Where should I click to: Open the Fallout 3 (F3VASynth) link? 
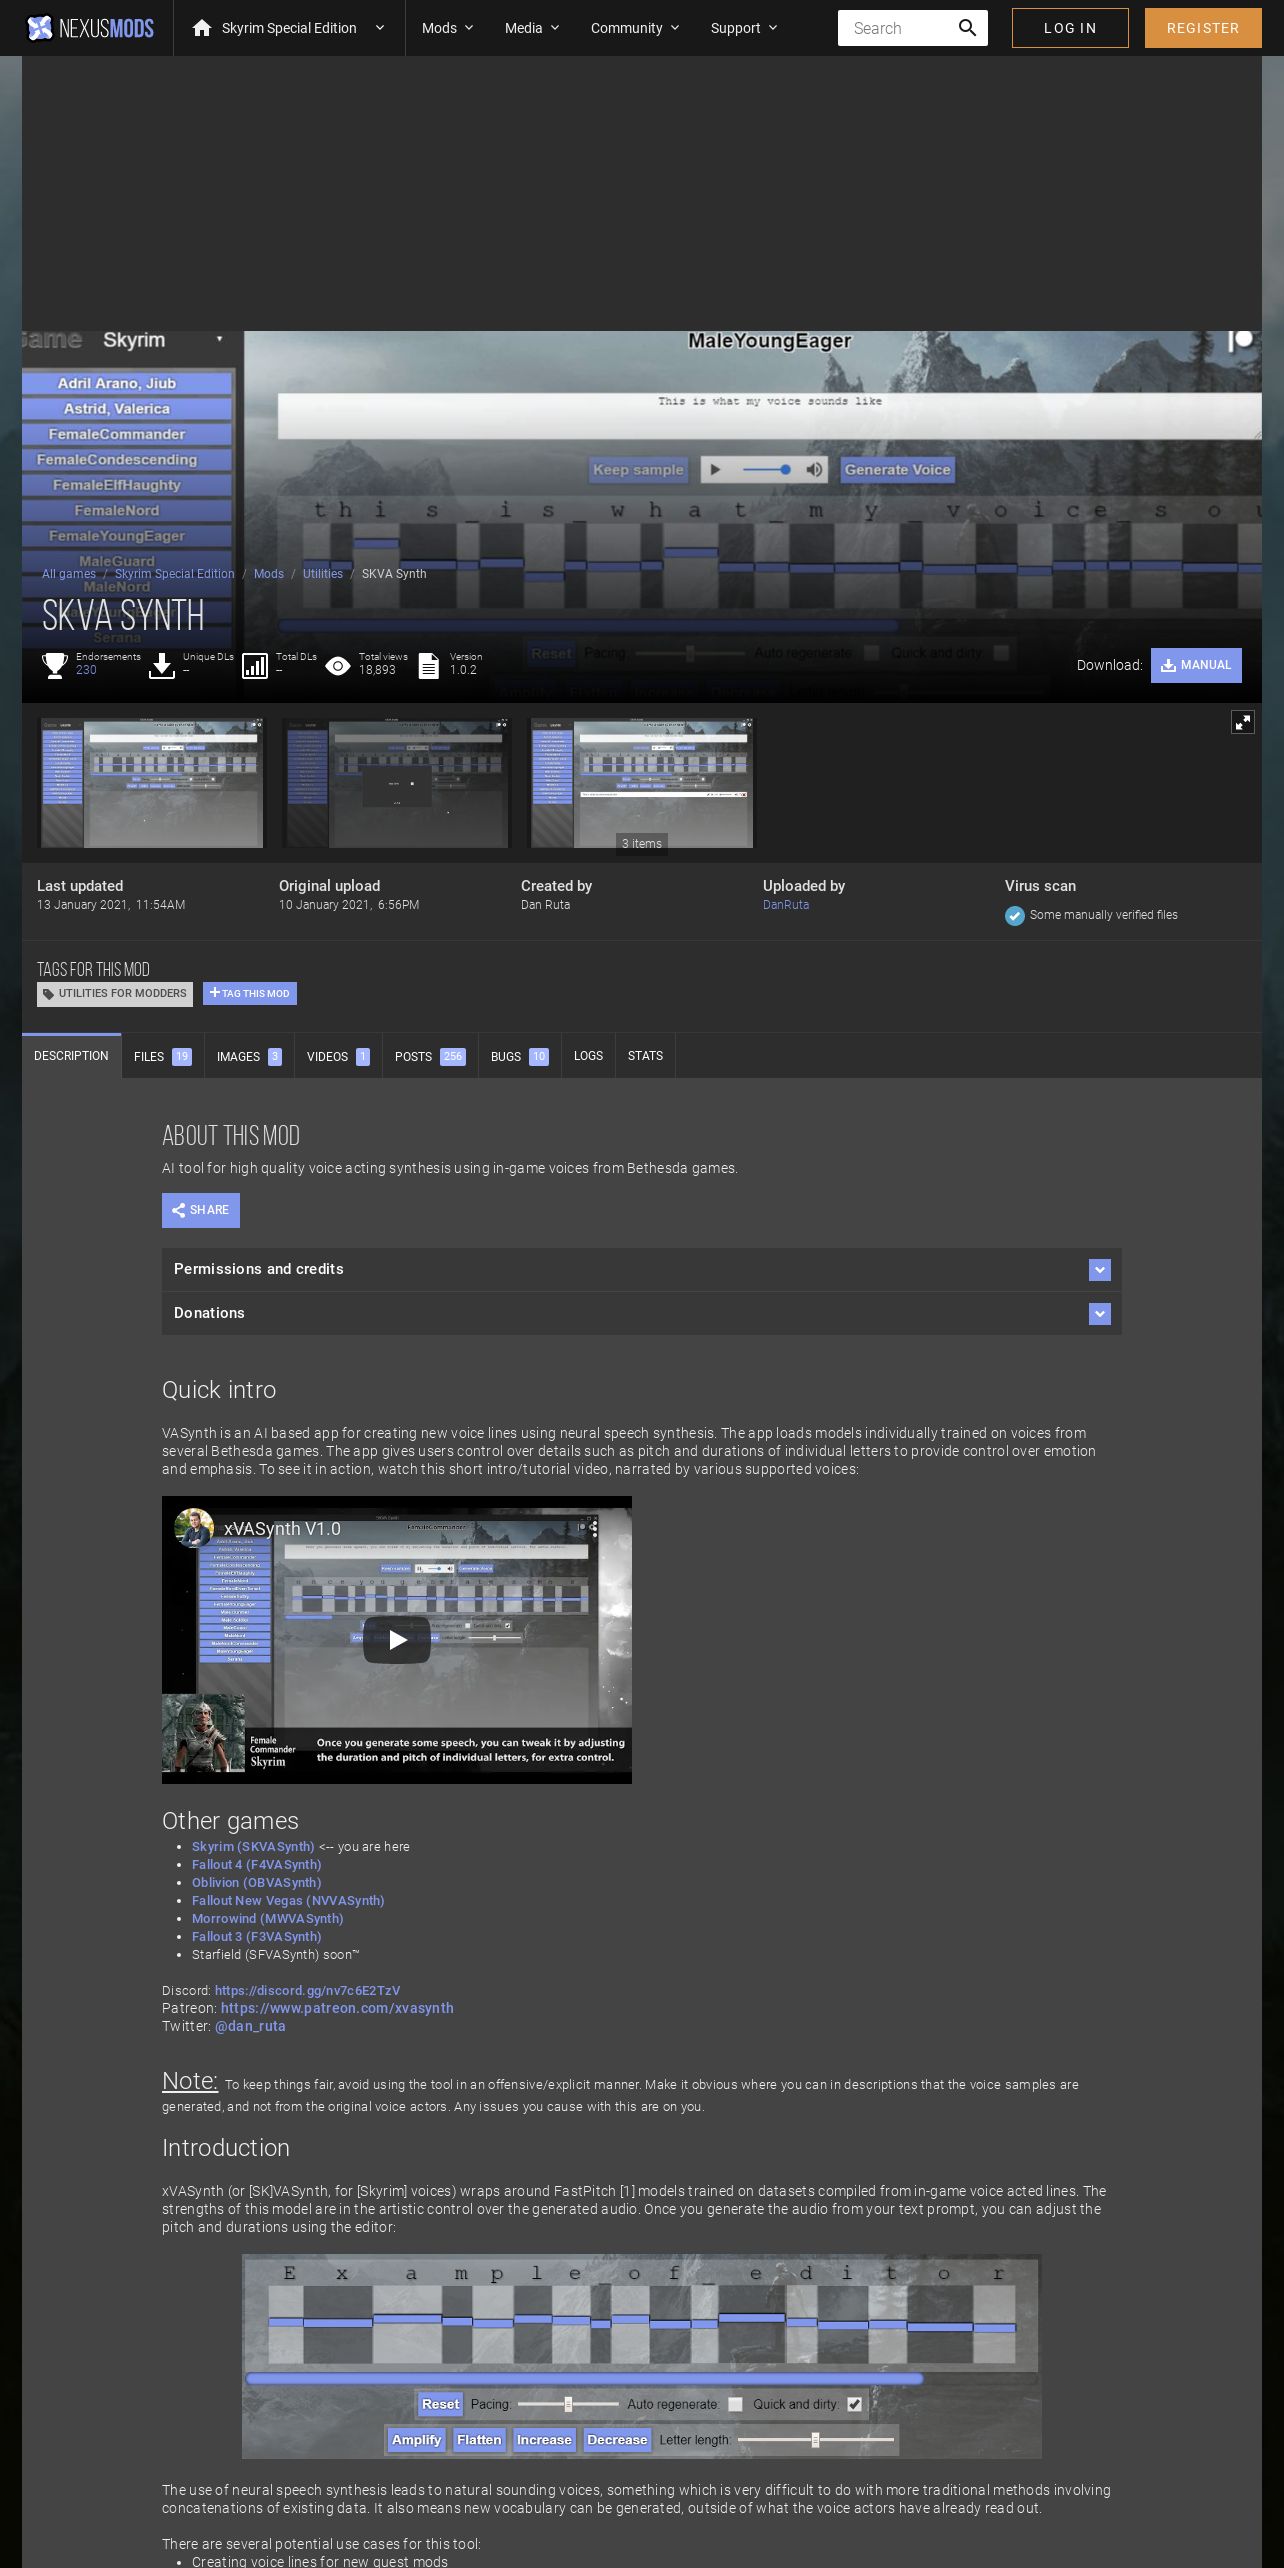tap(257, 1937)
